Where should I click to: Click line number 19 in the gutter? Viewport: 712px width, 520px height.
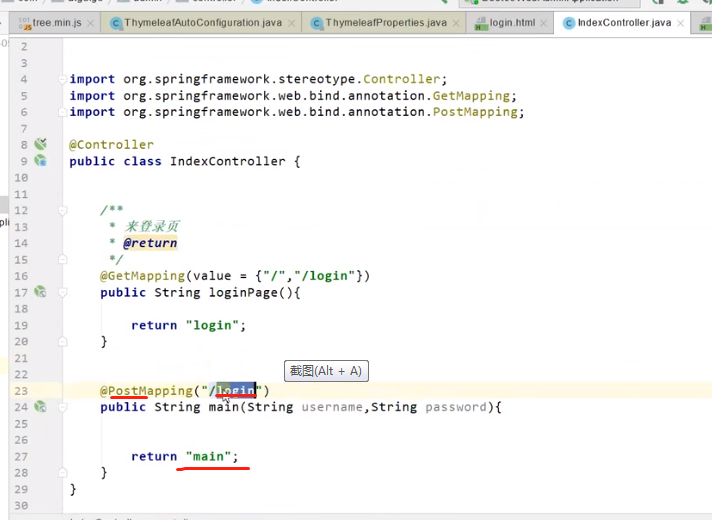pyautogui.click(x=22, y=325)
